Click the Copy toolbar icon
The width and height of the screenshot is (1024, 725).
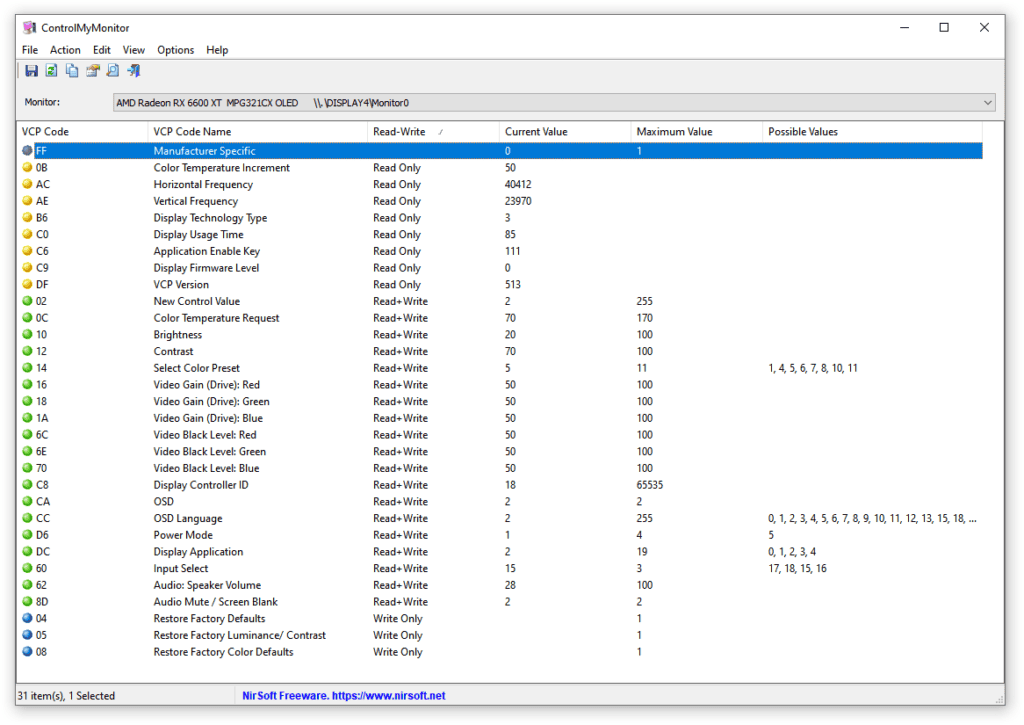point(72,70)
